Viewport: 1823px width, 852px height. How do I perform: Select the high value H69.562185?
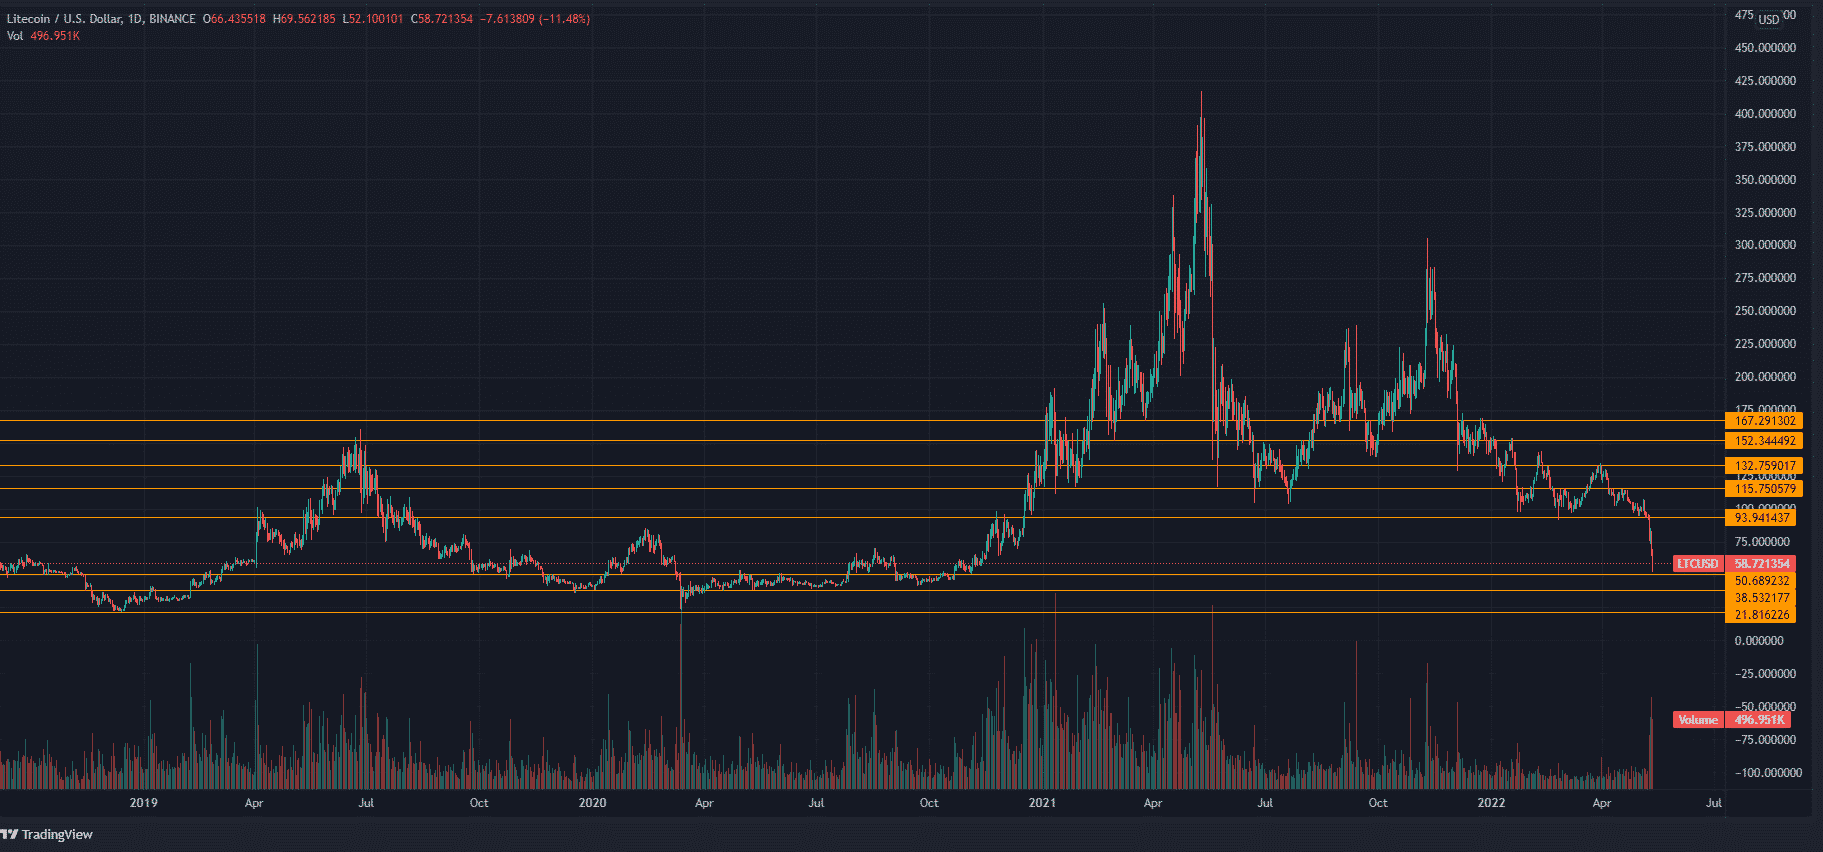coord(304,19)
